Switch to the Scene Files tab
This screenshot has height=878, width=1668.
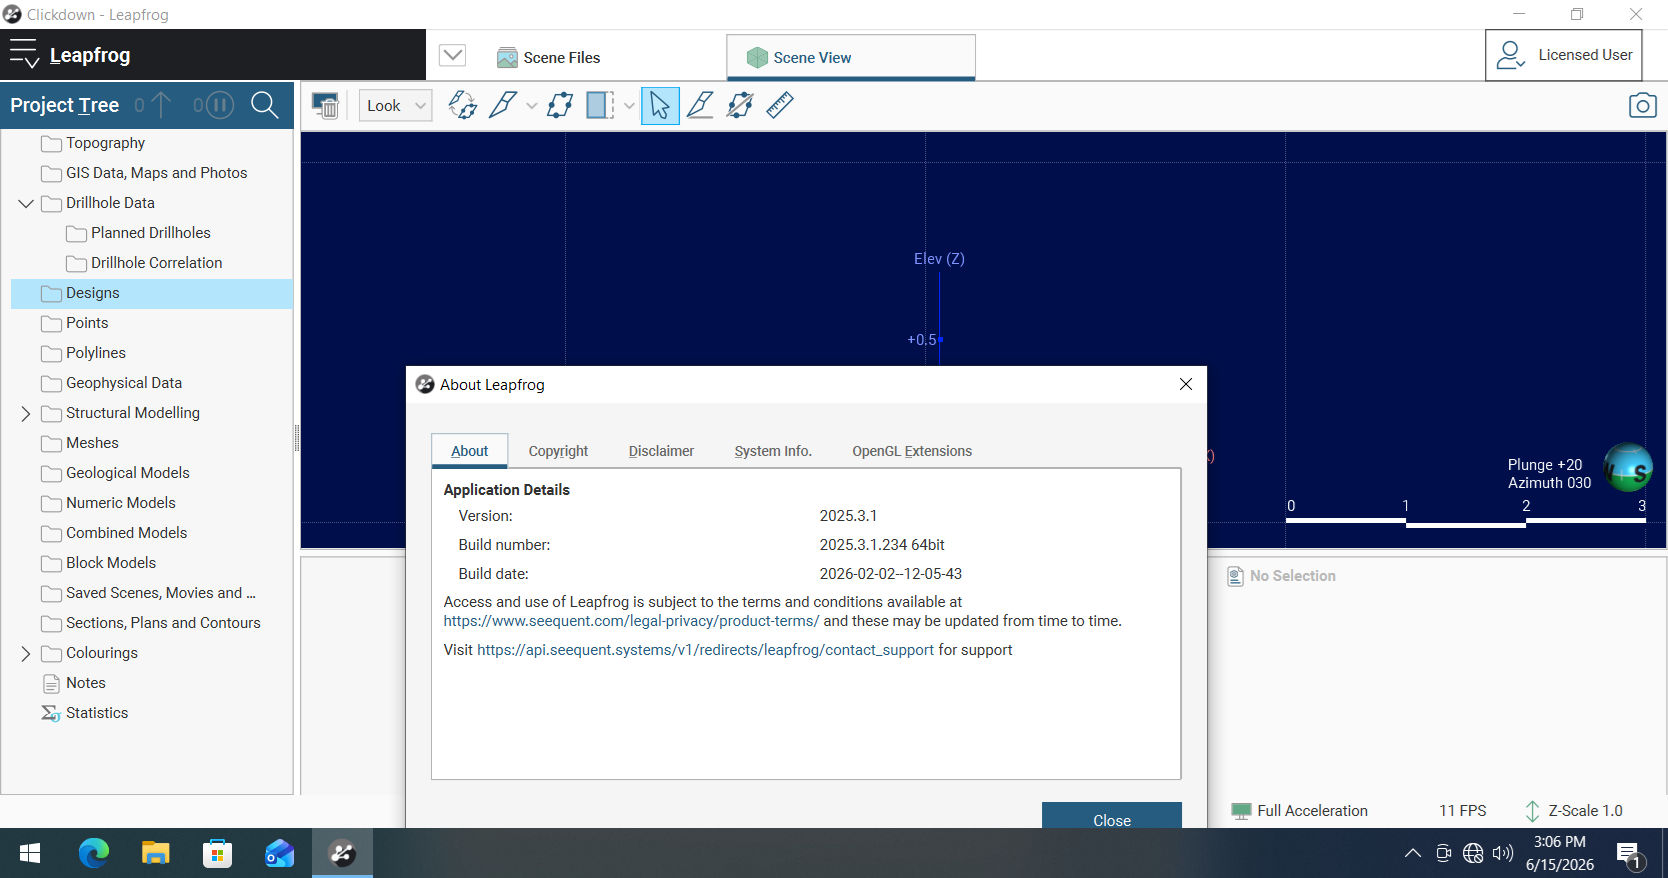click(549, 57)
